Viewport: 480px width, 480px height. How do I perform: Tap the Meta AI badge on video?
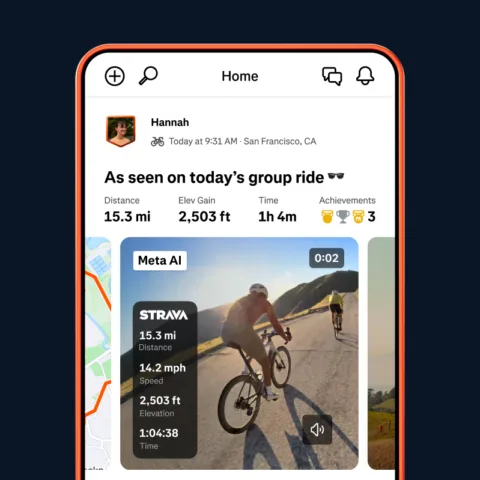click(160, 260)
